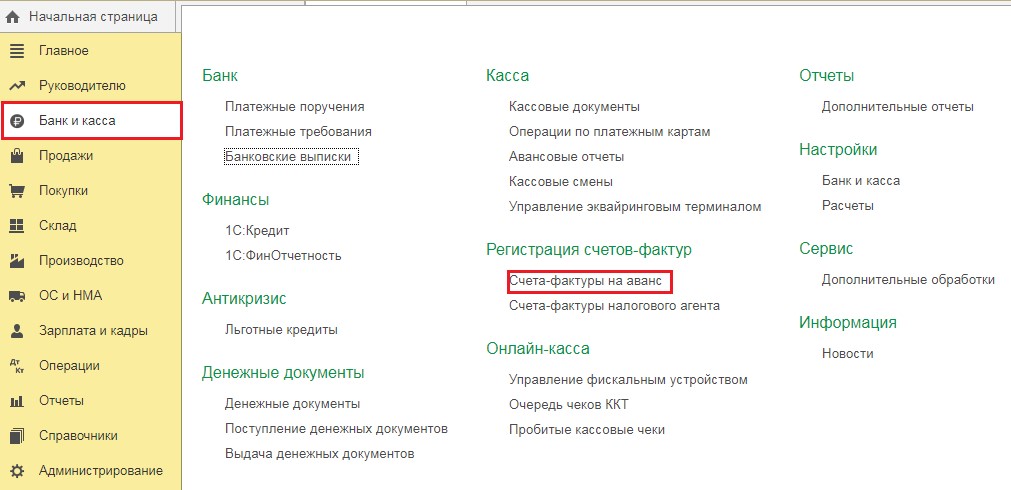Select the Банк и касса section
This screenshot has height=490, width=1011.
[x=91, y=121]
